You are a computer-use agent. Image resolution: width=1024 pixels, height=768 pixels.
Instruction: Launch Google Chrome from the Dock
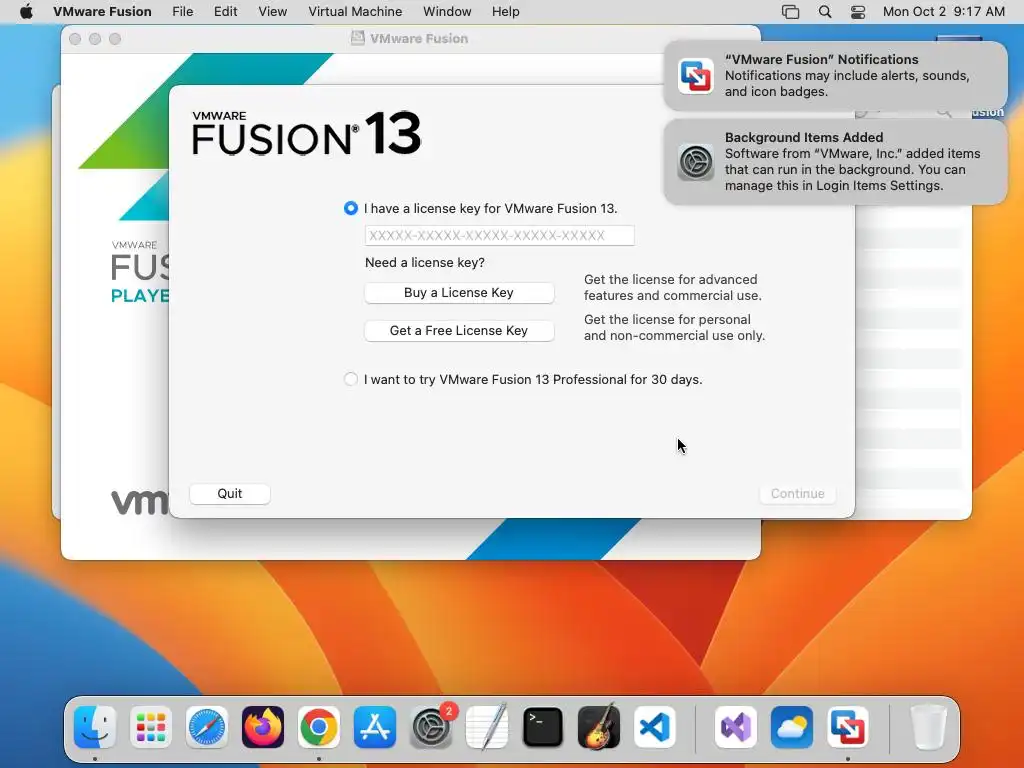click(319, 727)
